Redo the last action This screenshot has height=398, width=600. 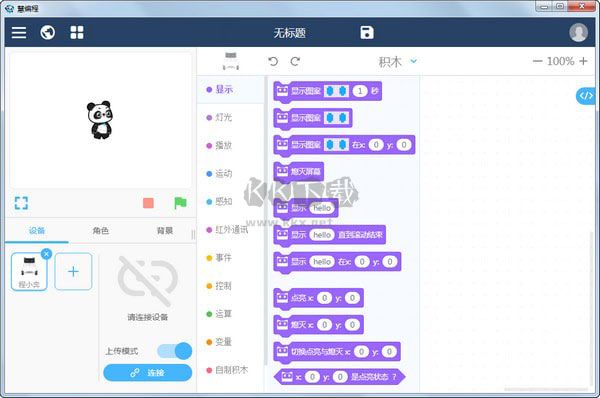point(295,61)
